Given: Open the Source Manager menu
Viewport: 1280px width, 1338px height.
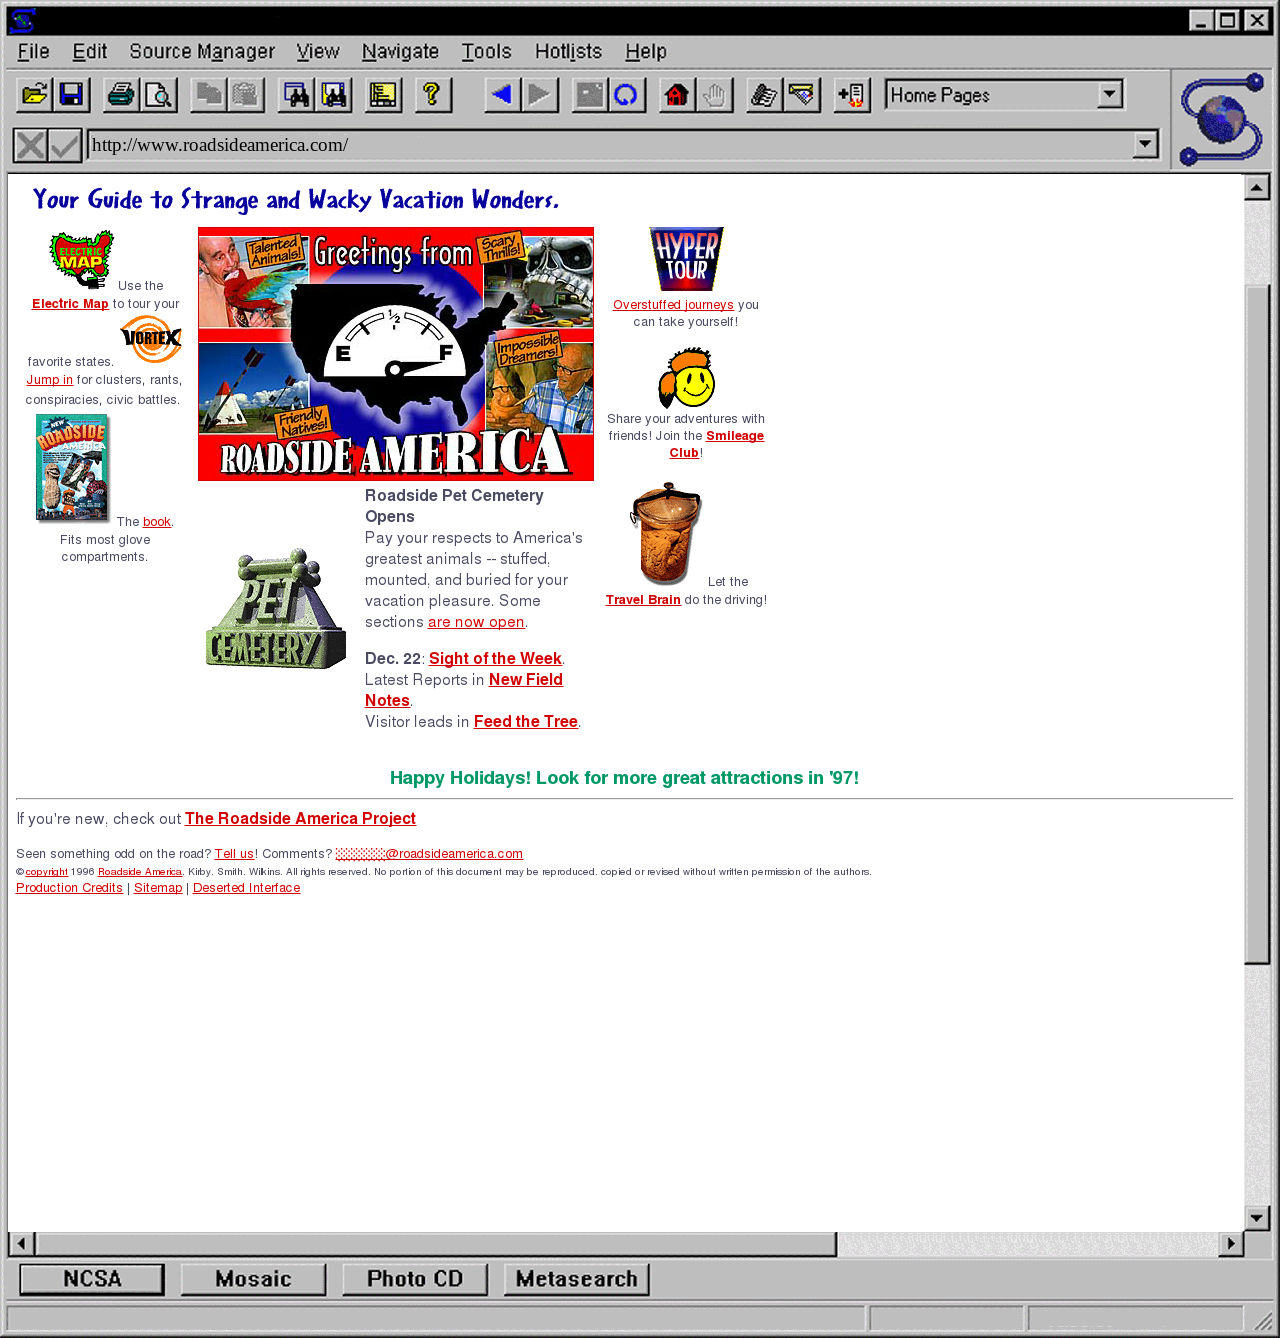Looking at the screenshot, I should point(202,51).
